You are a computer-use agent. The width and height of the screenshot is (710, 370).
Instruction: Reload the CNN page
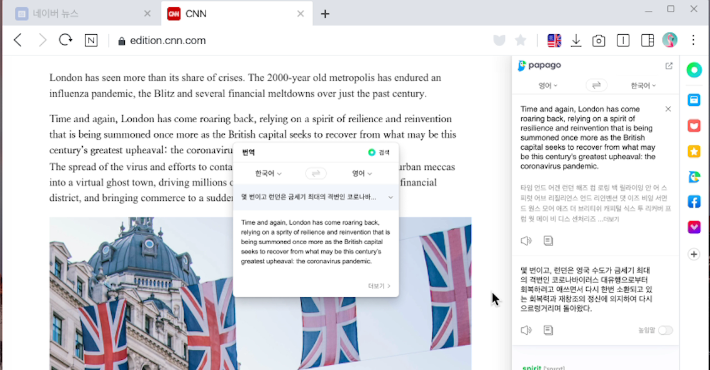tap(66, 40)
